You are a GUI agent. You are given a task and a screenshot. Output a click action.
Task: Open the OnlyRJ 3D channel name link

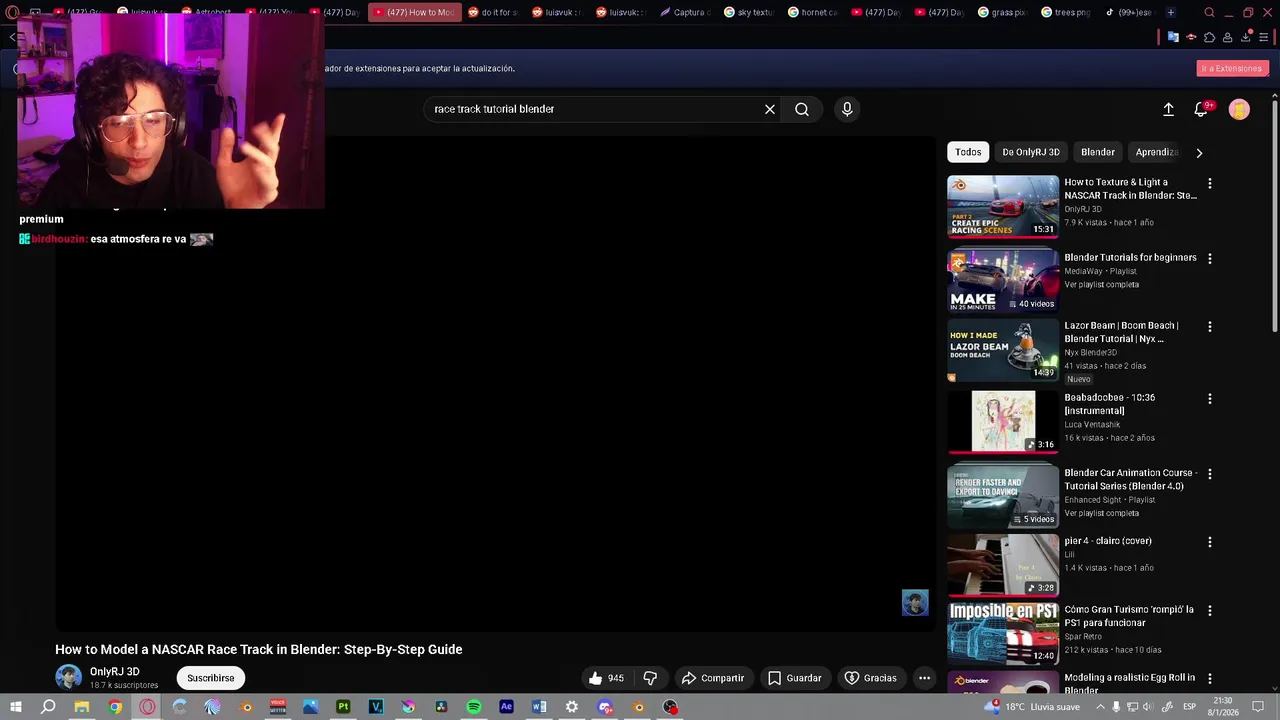click(x=115, y=672)
